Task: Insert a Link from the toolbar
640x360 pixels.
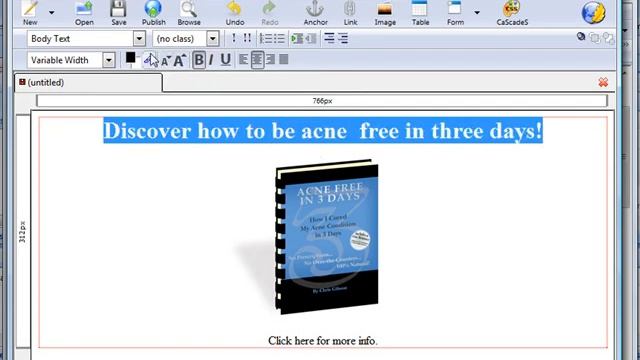Action: point(350,13)
